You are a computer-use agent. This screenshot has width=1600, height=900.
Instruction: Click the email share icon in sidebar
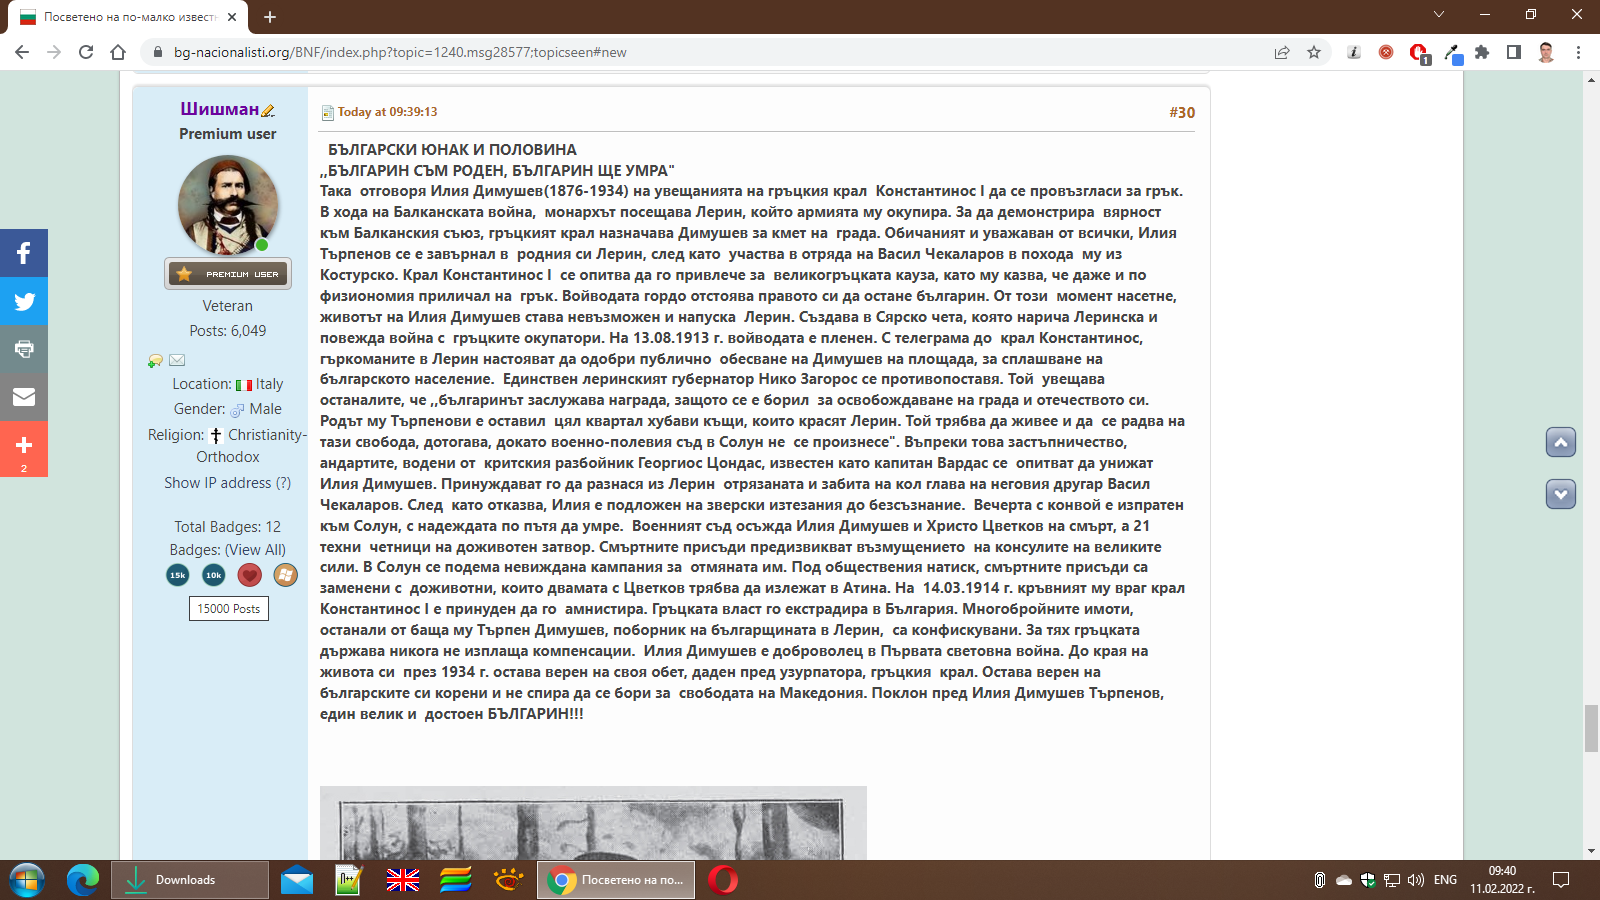pos(24,397)
